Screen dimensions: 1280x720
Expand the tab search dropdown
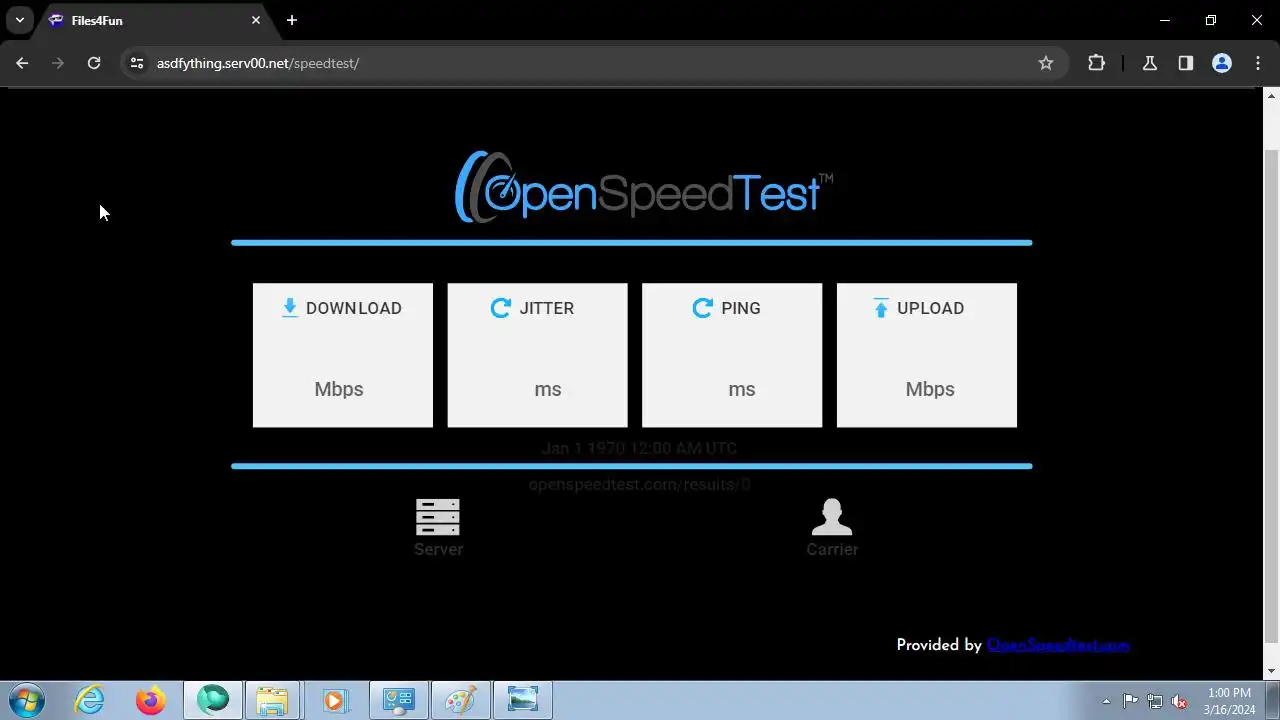tap(20, 20)
